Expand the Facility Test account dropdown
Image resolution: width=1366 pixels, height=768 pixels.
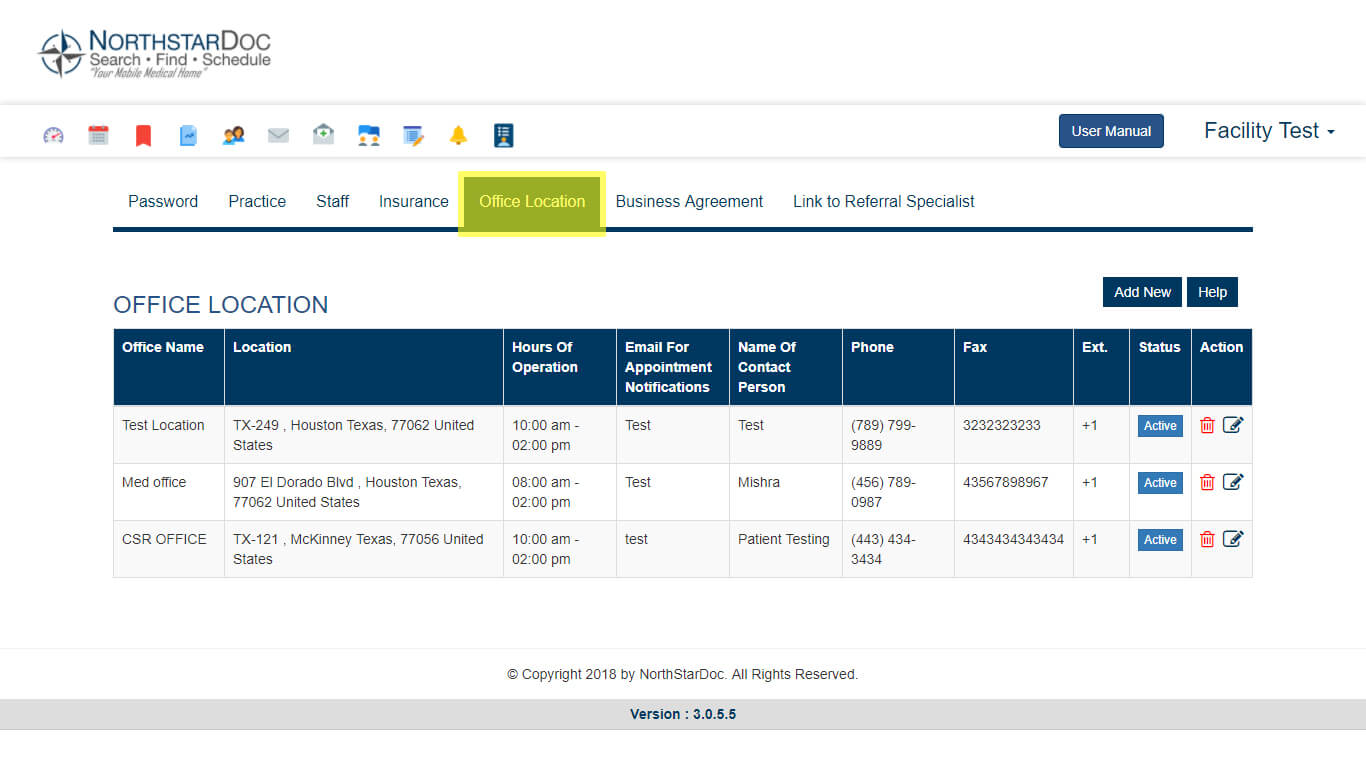1269,131
